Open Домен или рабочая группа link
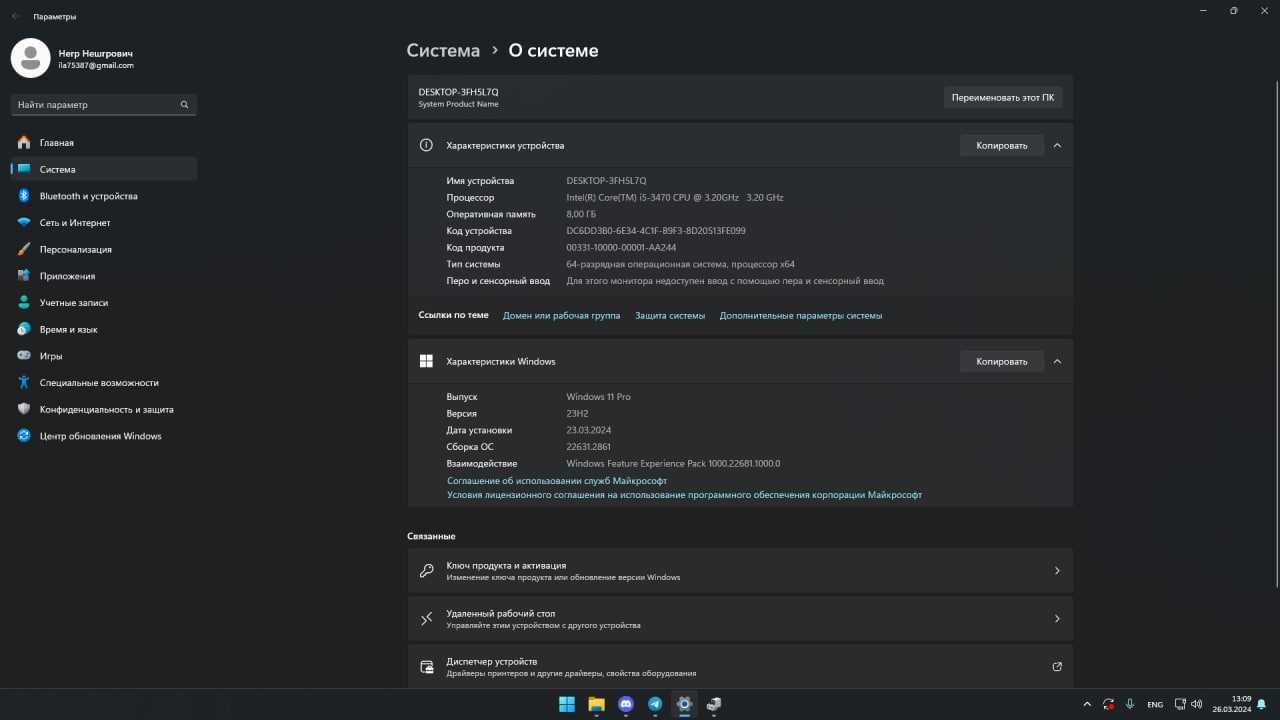This screenshot has height=720, width=1280. point(561,315)
